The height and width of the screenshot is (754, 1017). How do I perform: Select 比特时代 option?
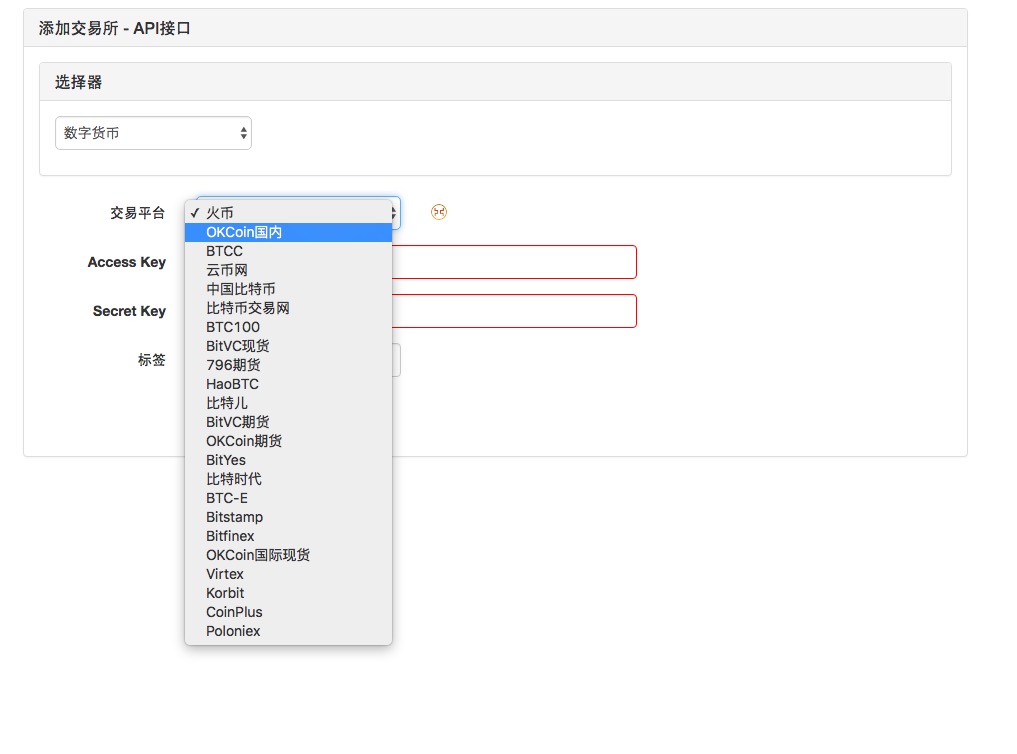point(289,479)
